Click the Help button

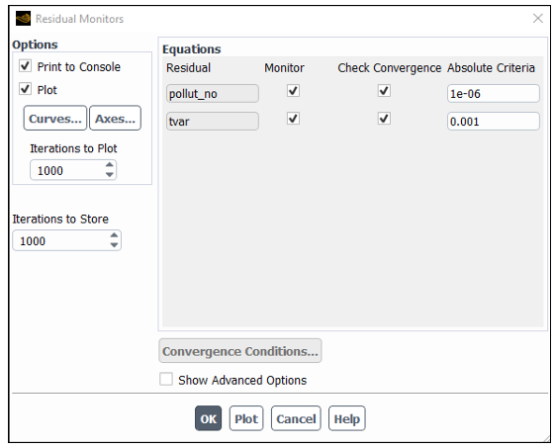point(347,418)
